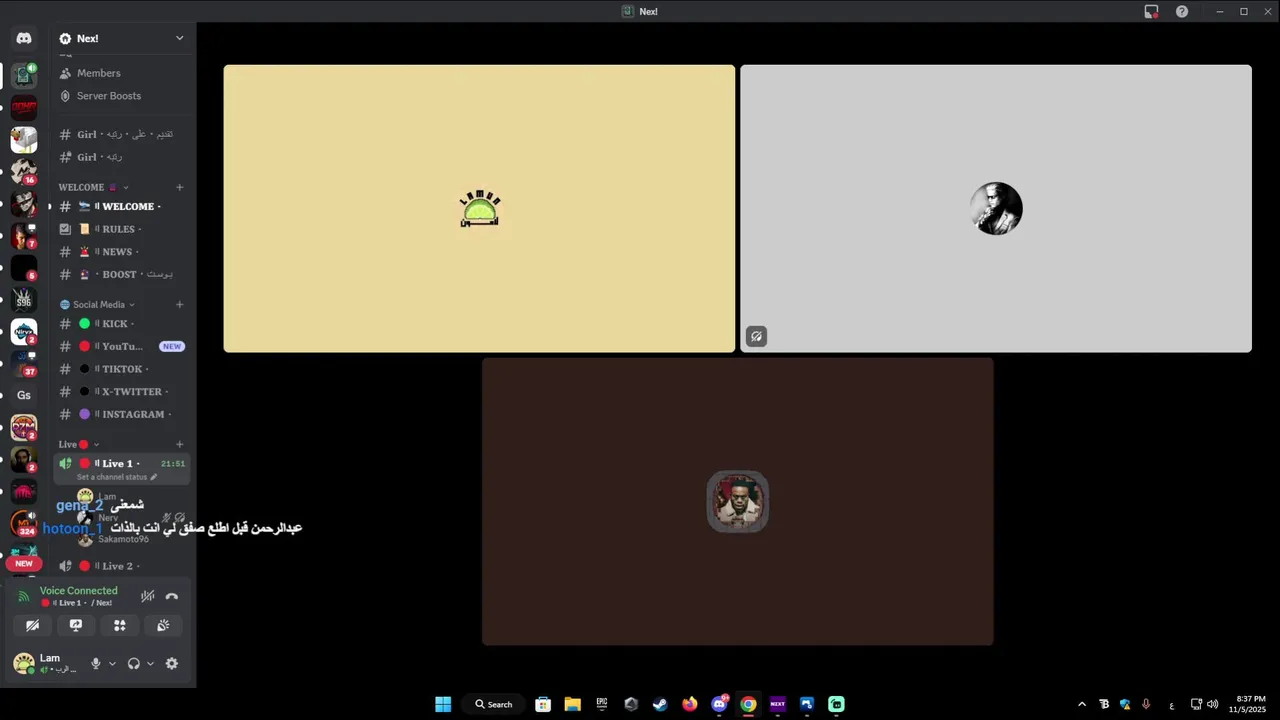Open the NEWS channel
The image size is (1280, 720).
point(121,252)
